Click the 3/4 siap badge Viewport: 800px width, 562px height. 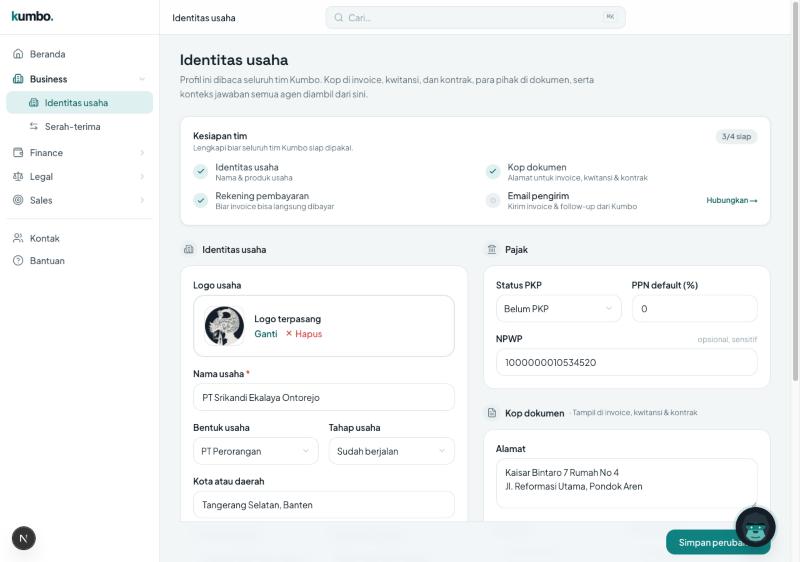[736, 136]
